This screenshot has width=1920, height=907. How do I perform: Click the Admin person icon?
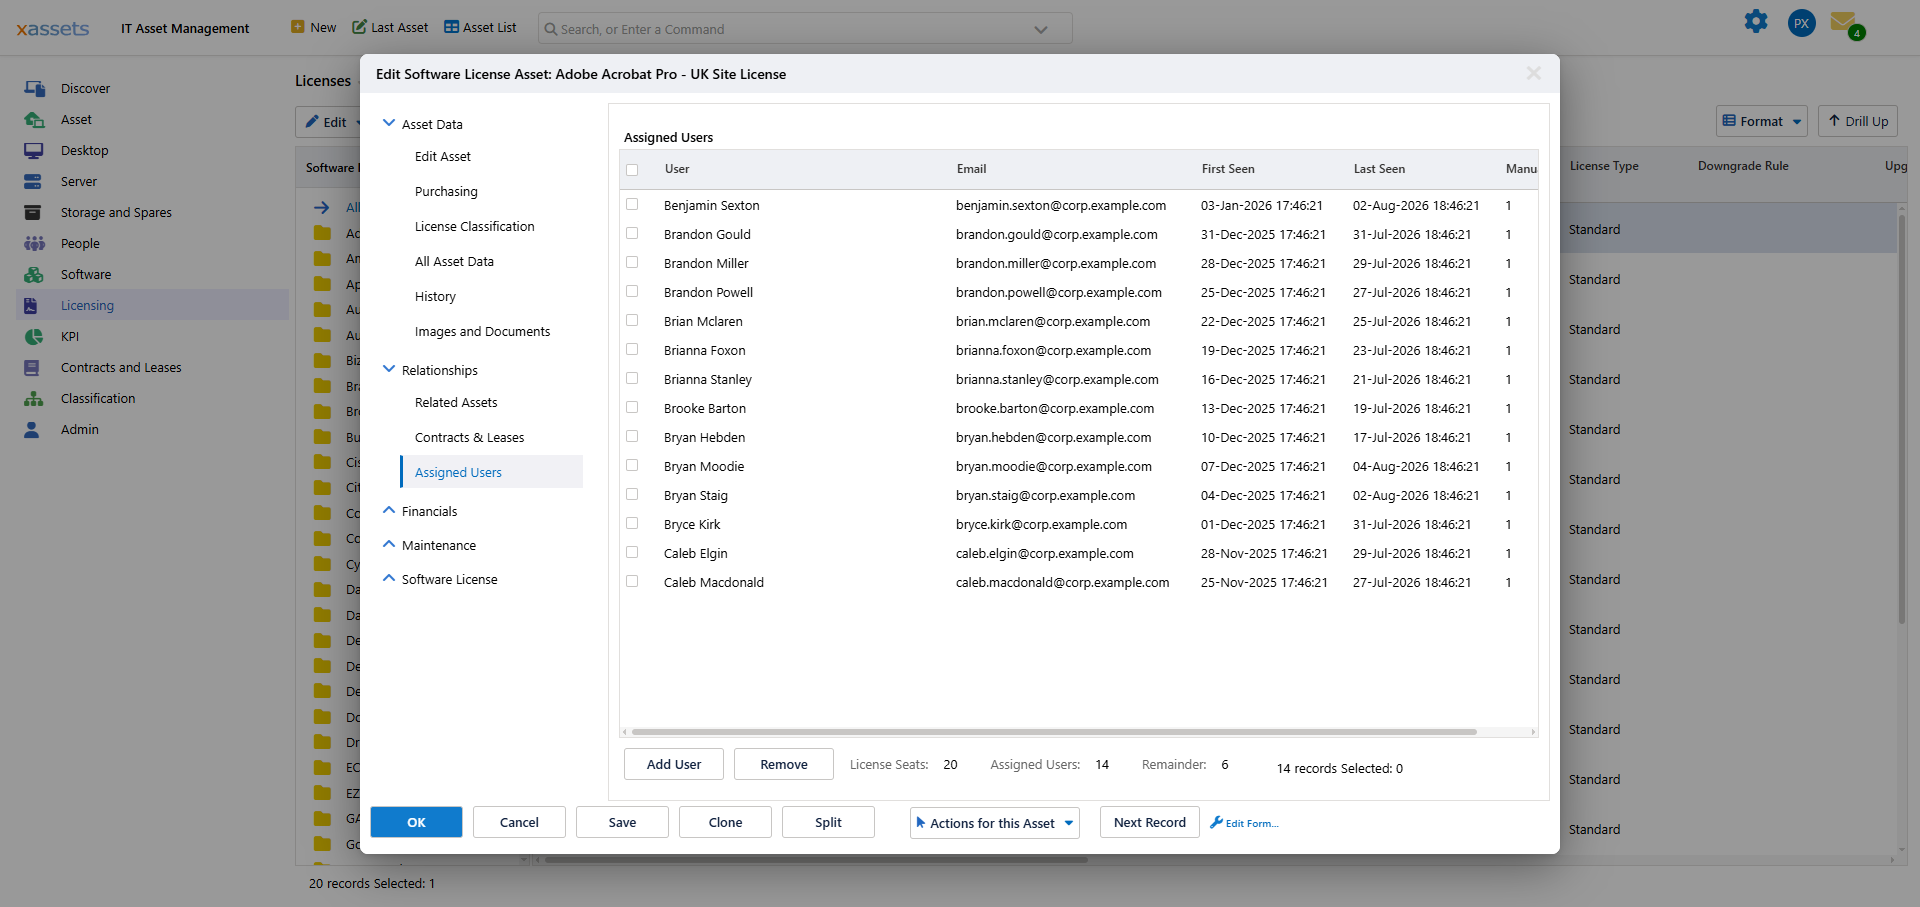click(32, 429)
